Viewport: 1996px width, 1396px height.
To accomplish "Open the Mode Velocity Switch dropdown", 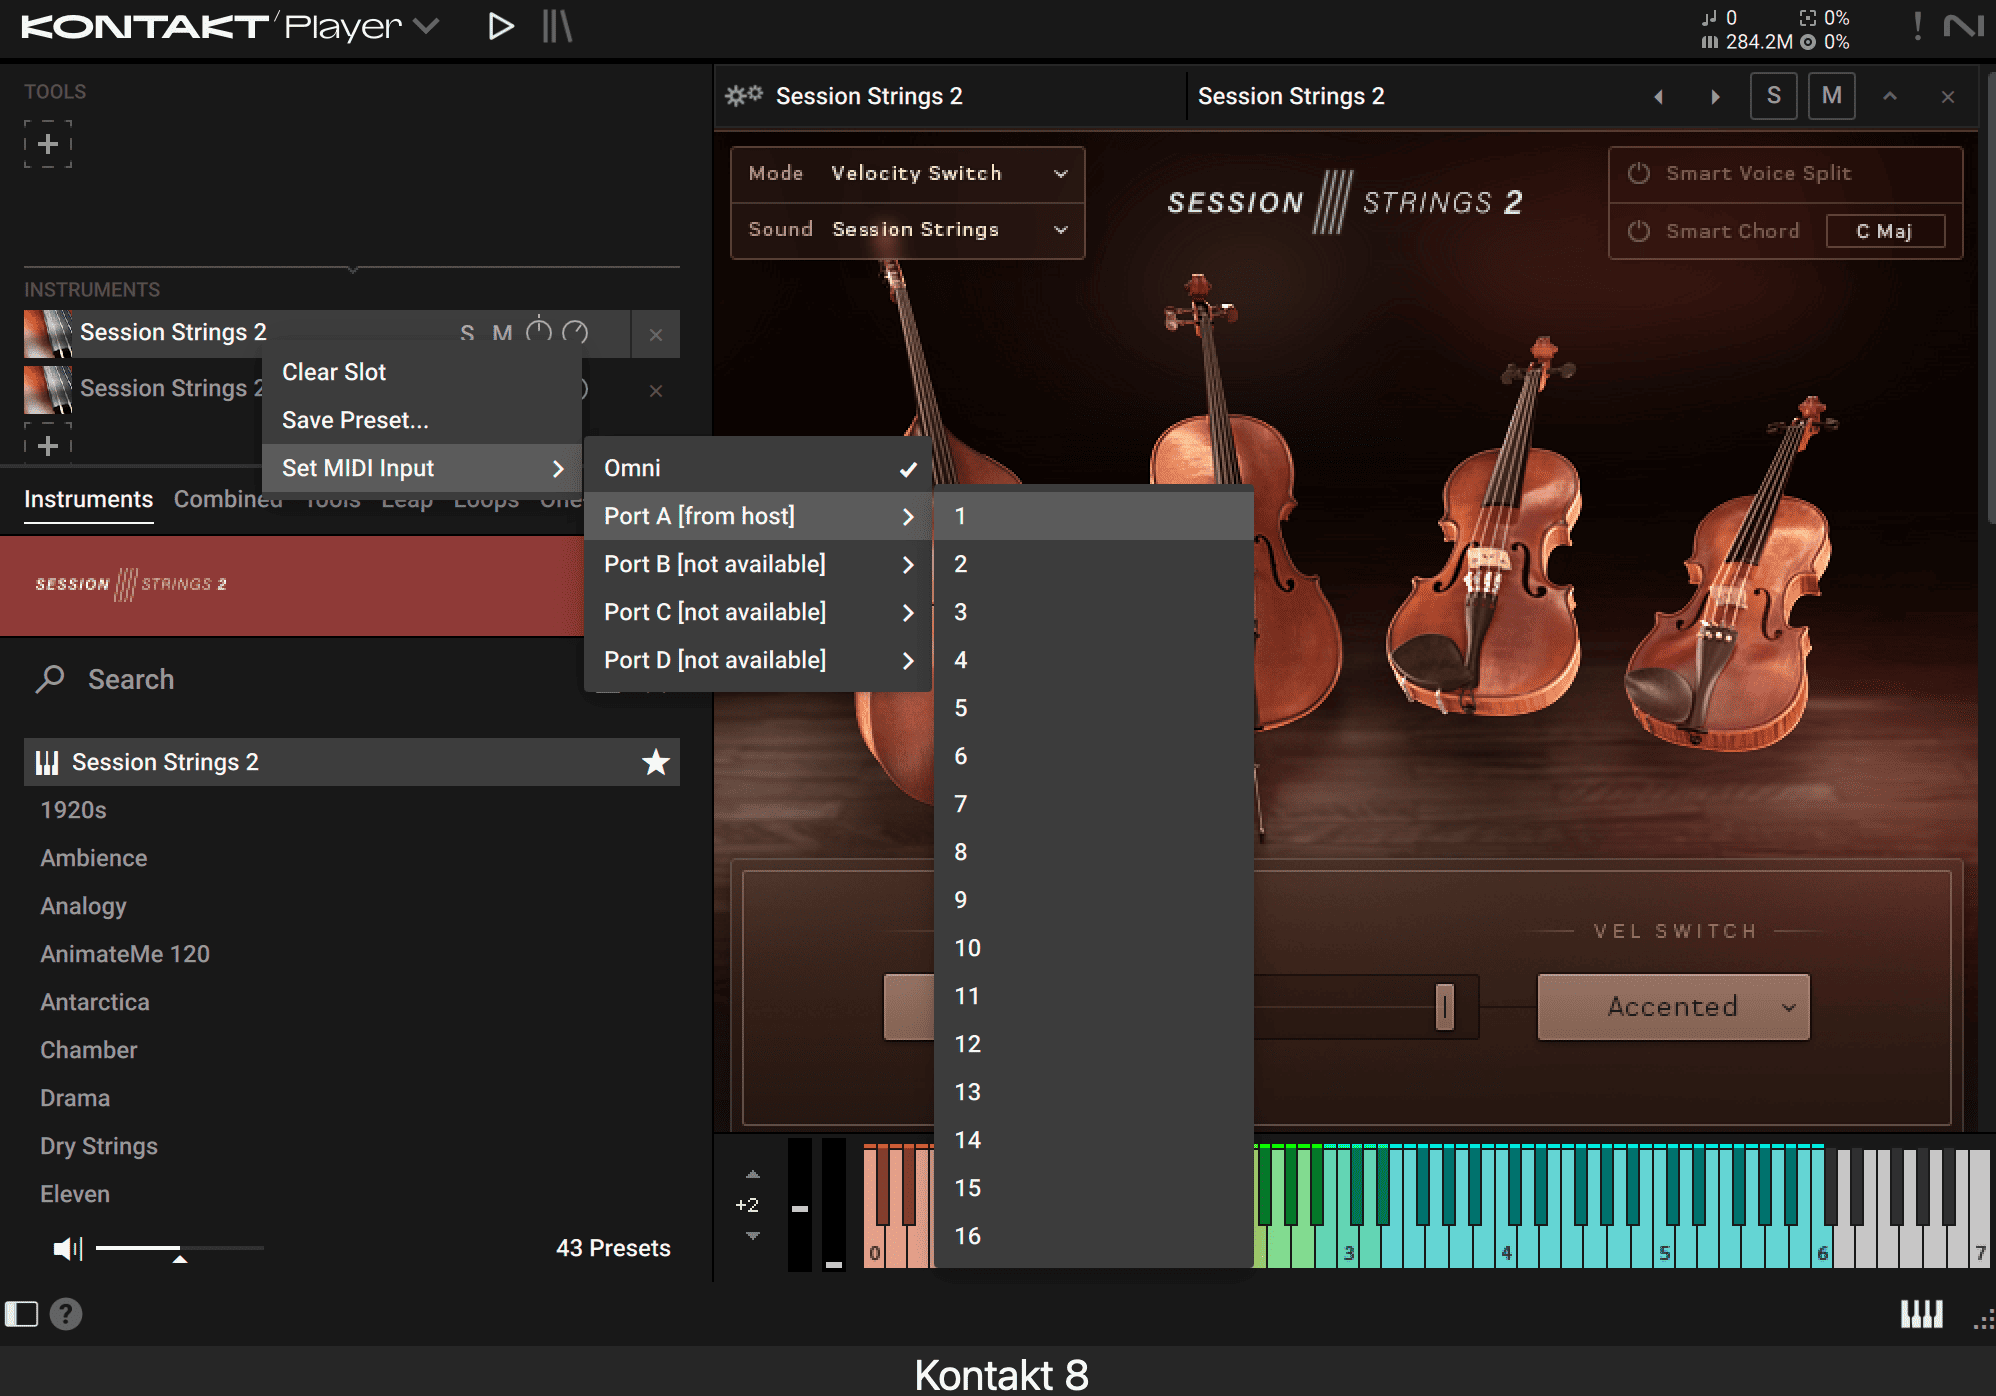I will click(908, 174).
